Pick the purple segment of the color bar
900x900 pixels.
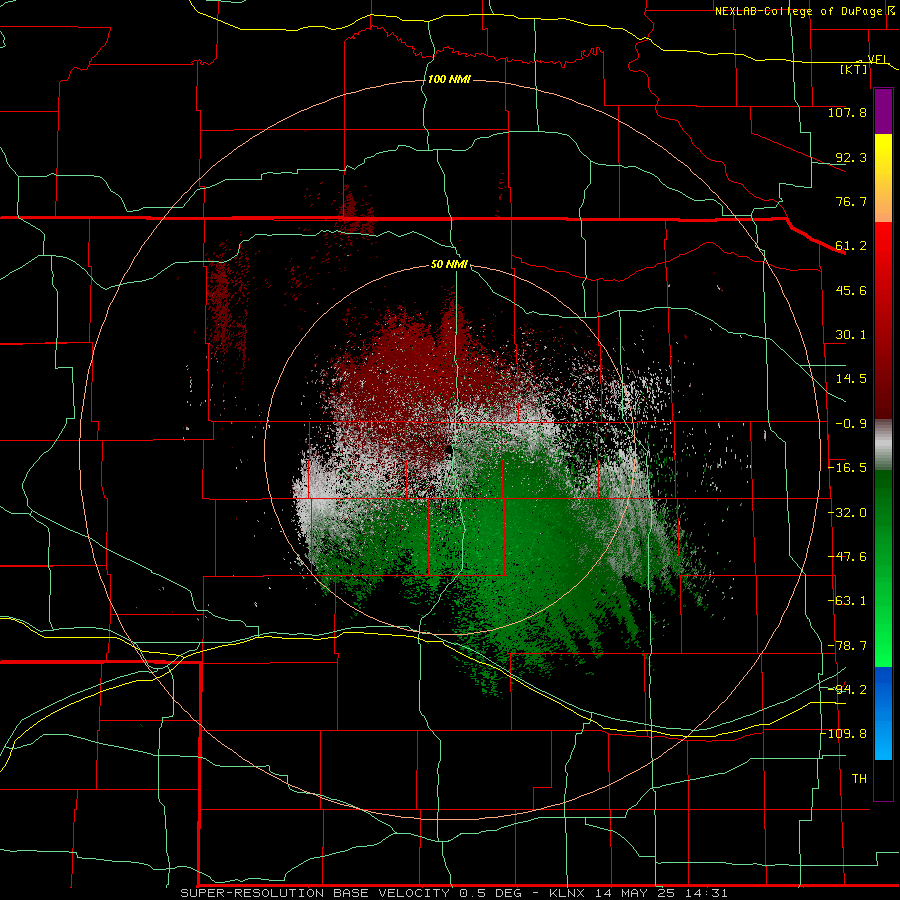click(883, 111)
